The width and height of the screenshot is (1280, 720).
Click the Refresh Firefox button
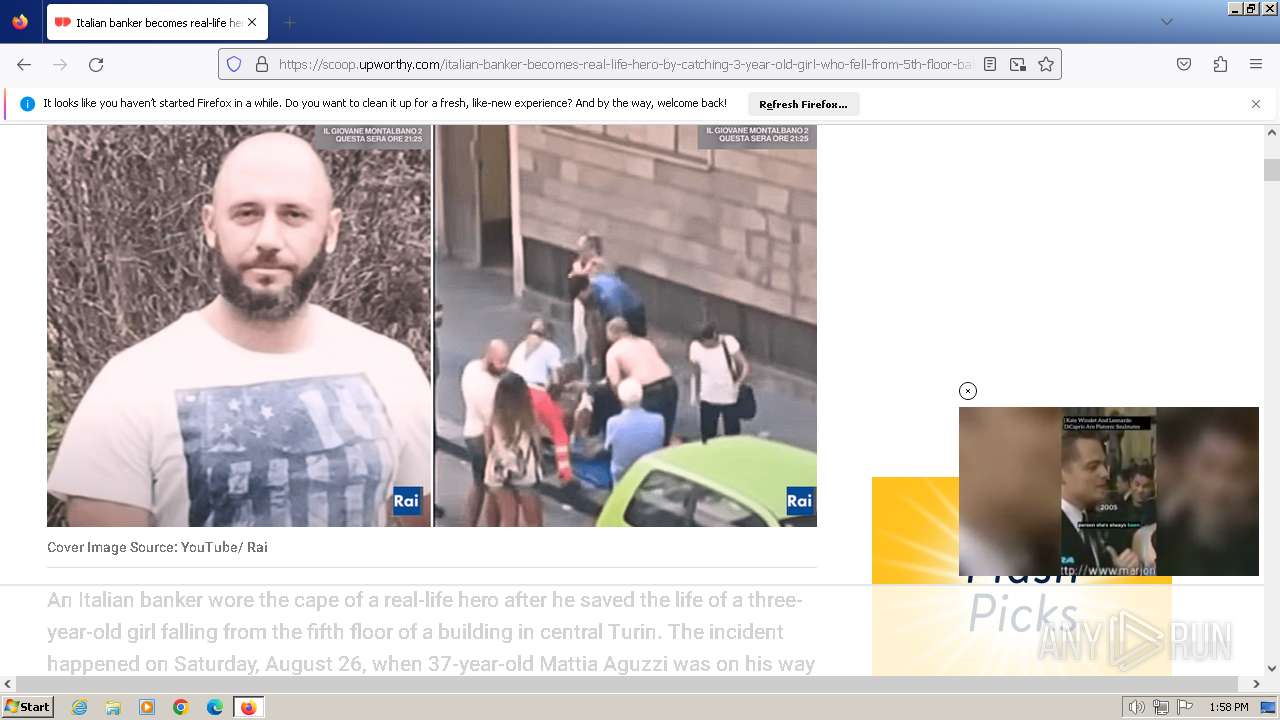click(803, 104)
